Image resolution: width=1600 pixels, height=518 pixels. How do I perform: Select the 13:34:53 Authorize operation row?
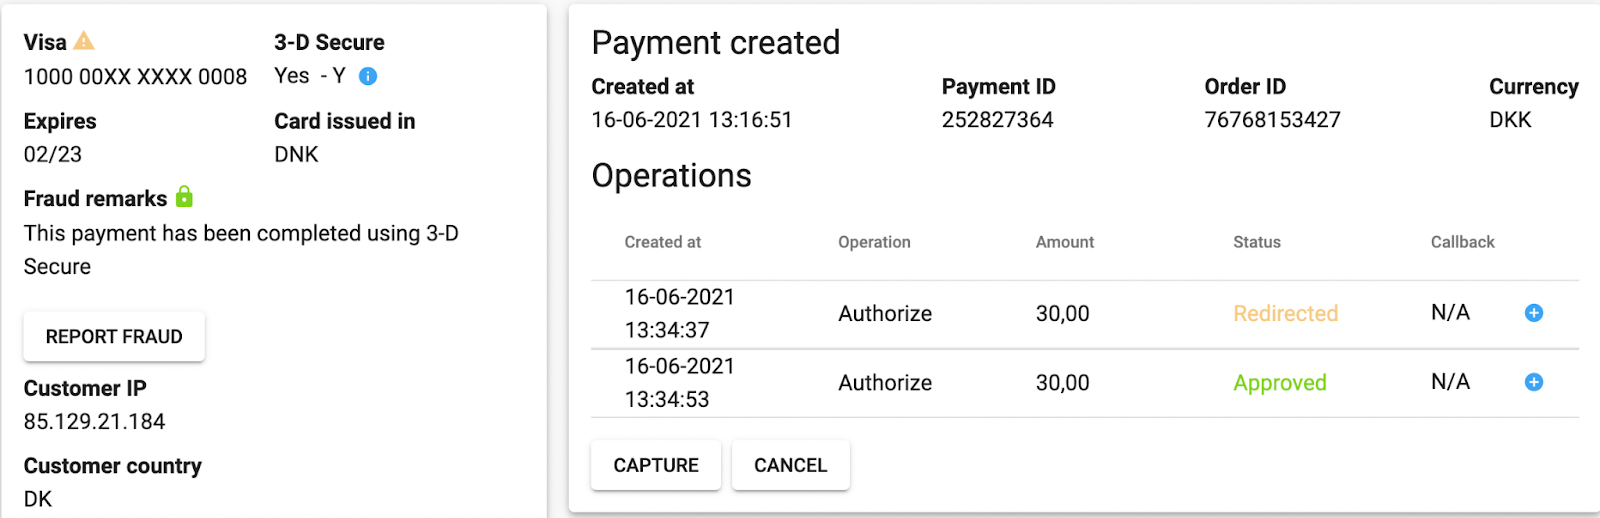1085,383
